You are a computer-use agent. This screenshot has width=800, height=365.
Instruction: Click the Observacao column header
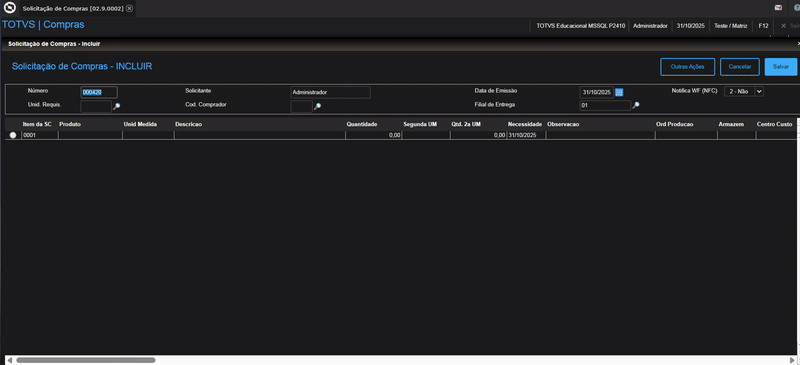pyautogui.click(x=563, y=124)
